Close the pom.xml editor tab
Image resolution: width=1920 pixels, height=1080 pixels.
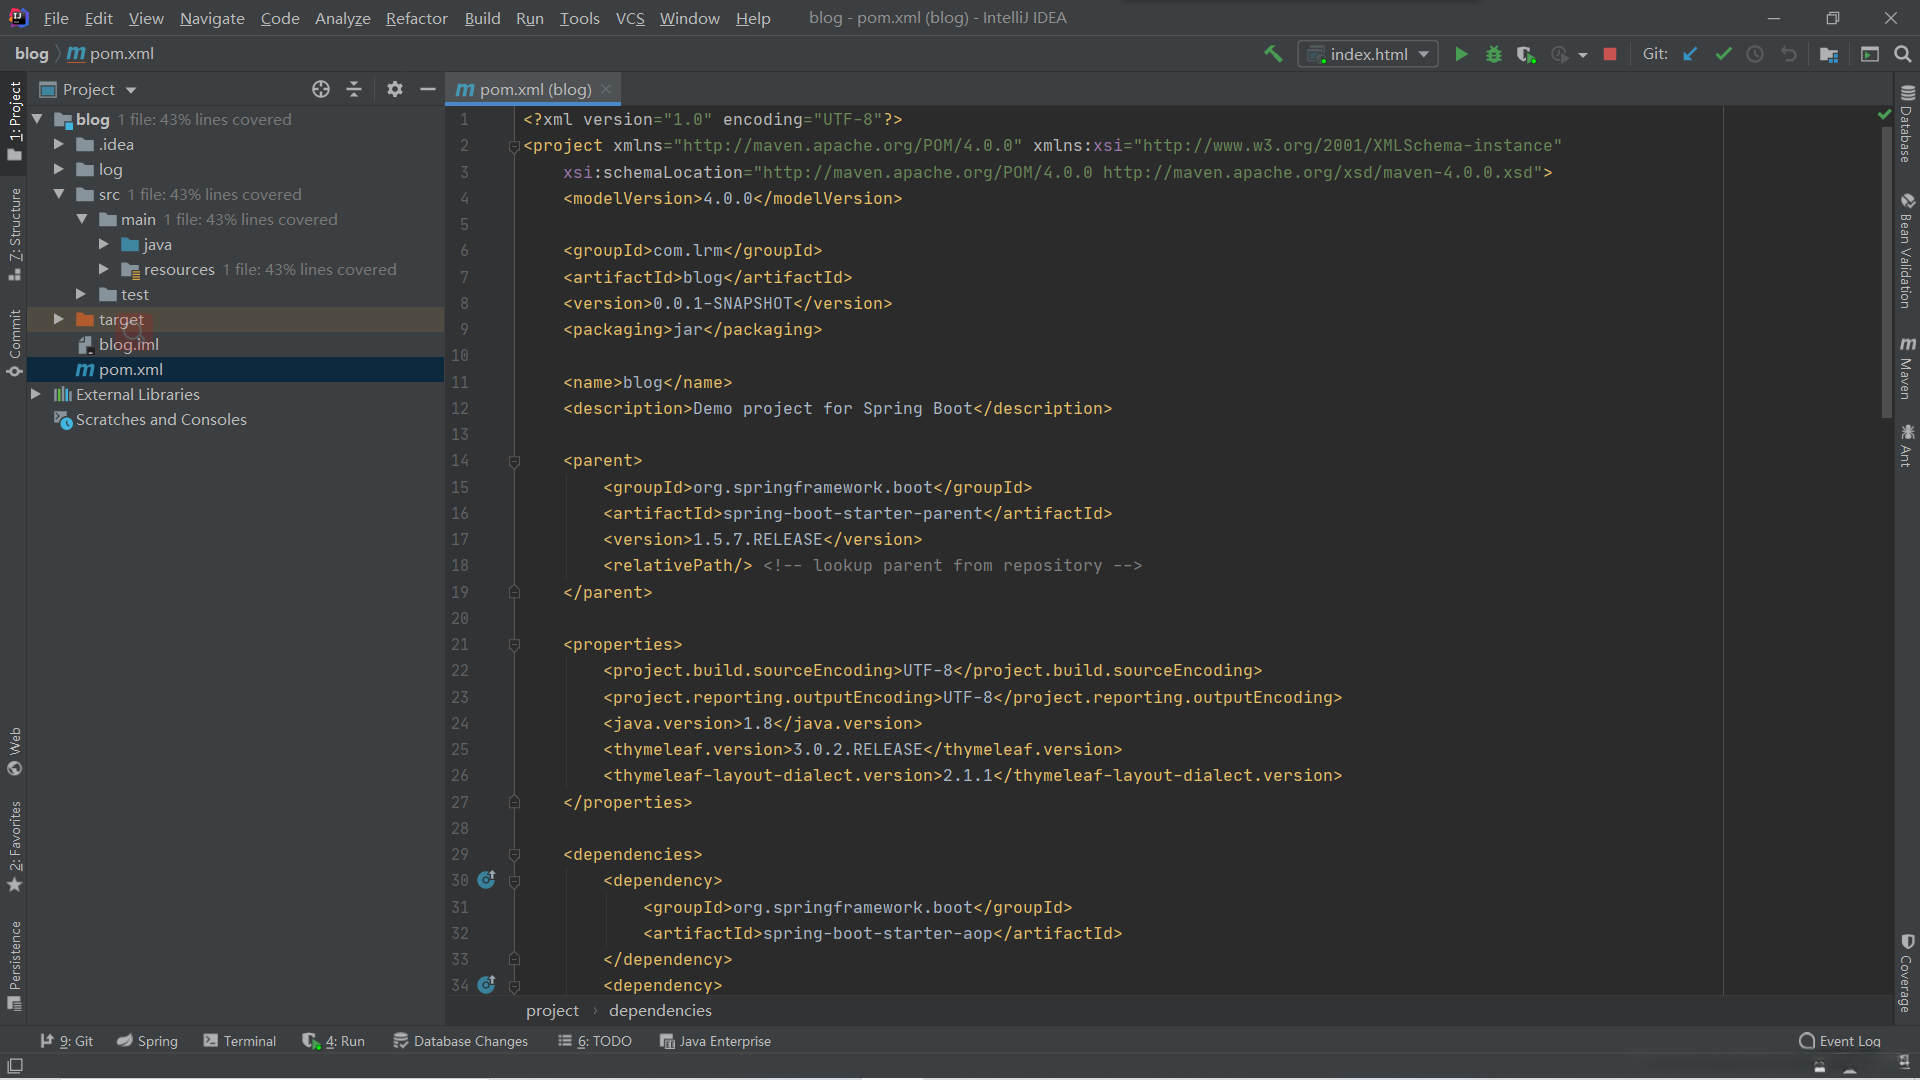point(606,89)
